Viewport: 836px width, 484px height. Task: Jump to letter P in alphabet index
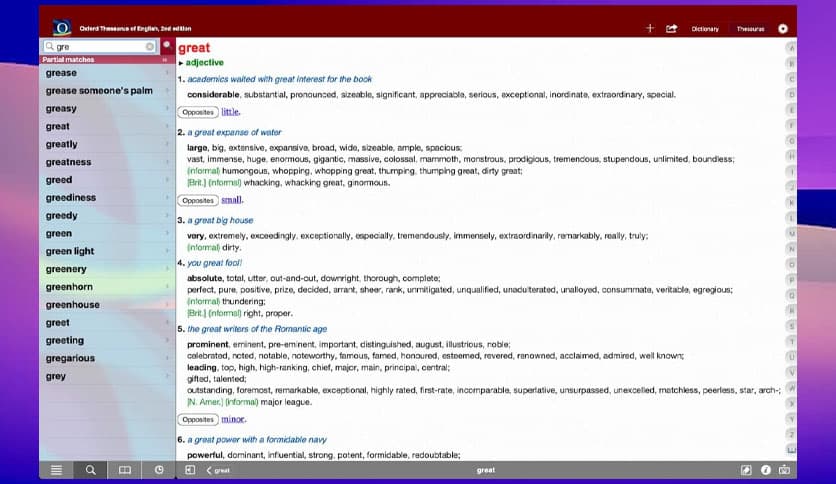point(791,280)
